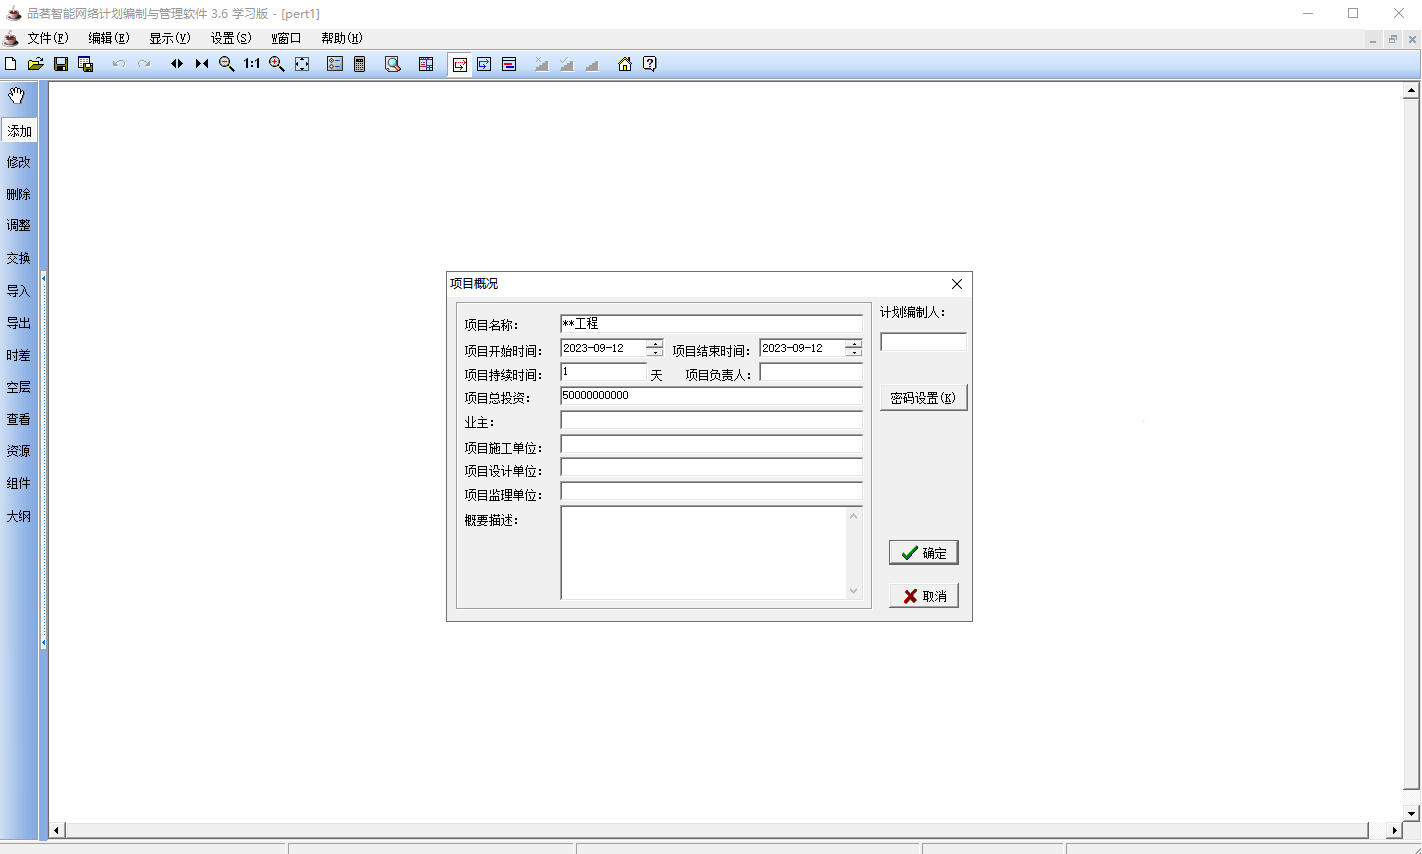
Task: Click the New file toolbar icon
Action: 11,64
